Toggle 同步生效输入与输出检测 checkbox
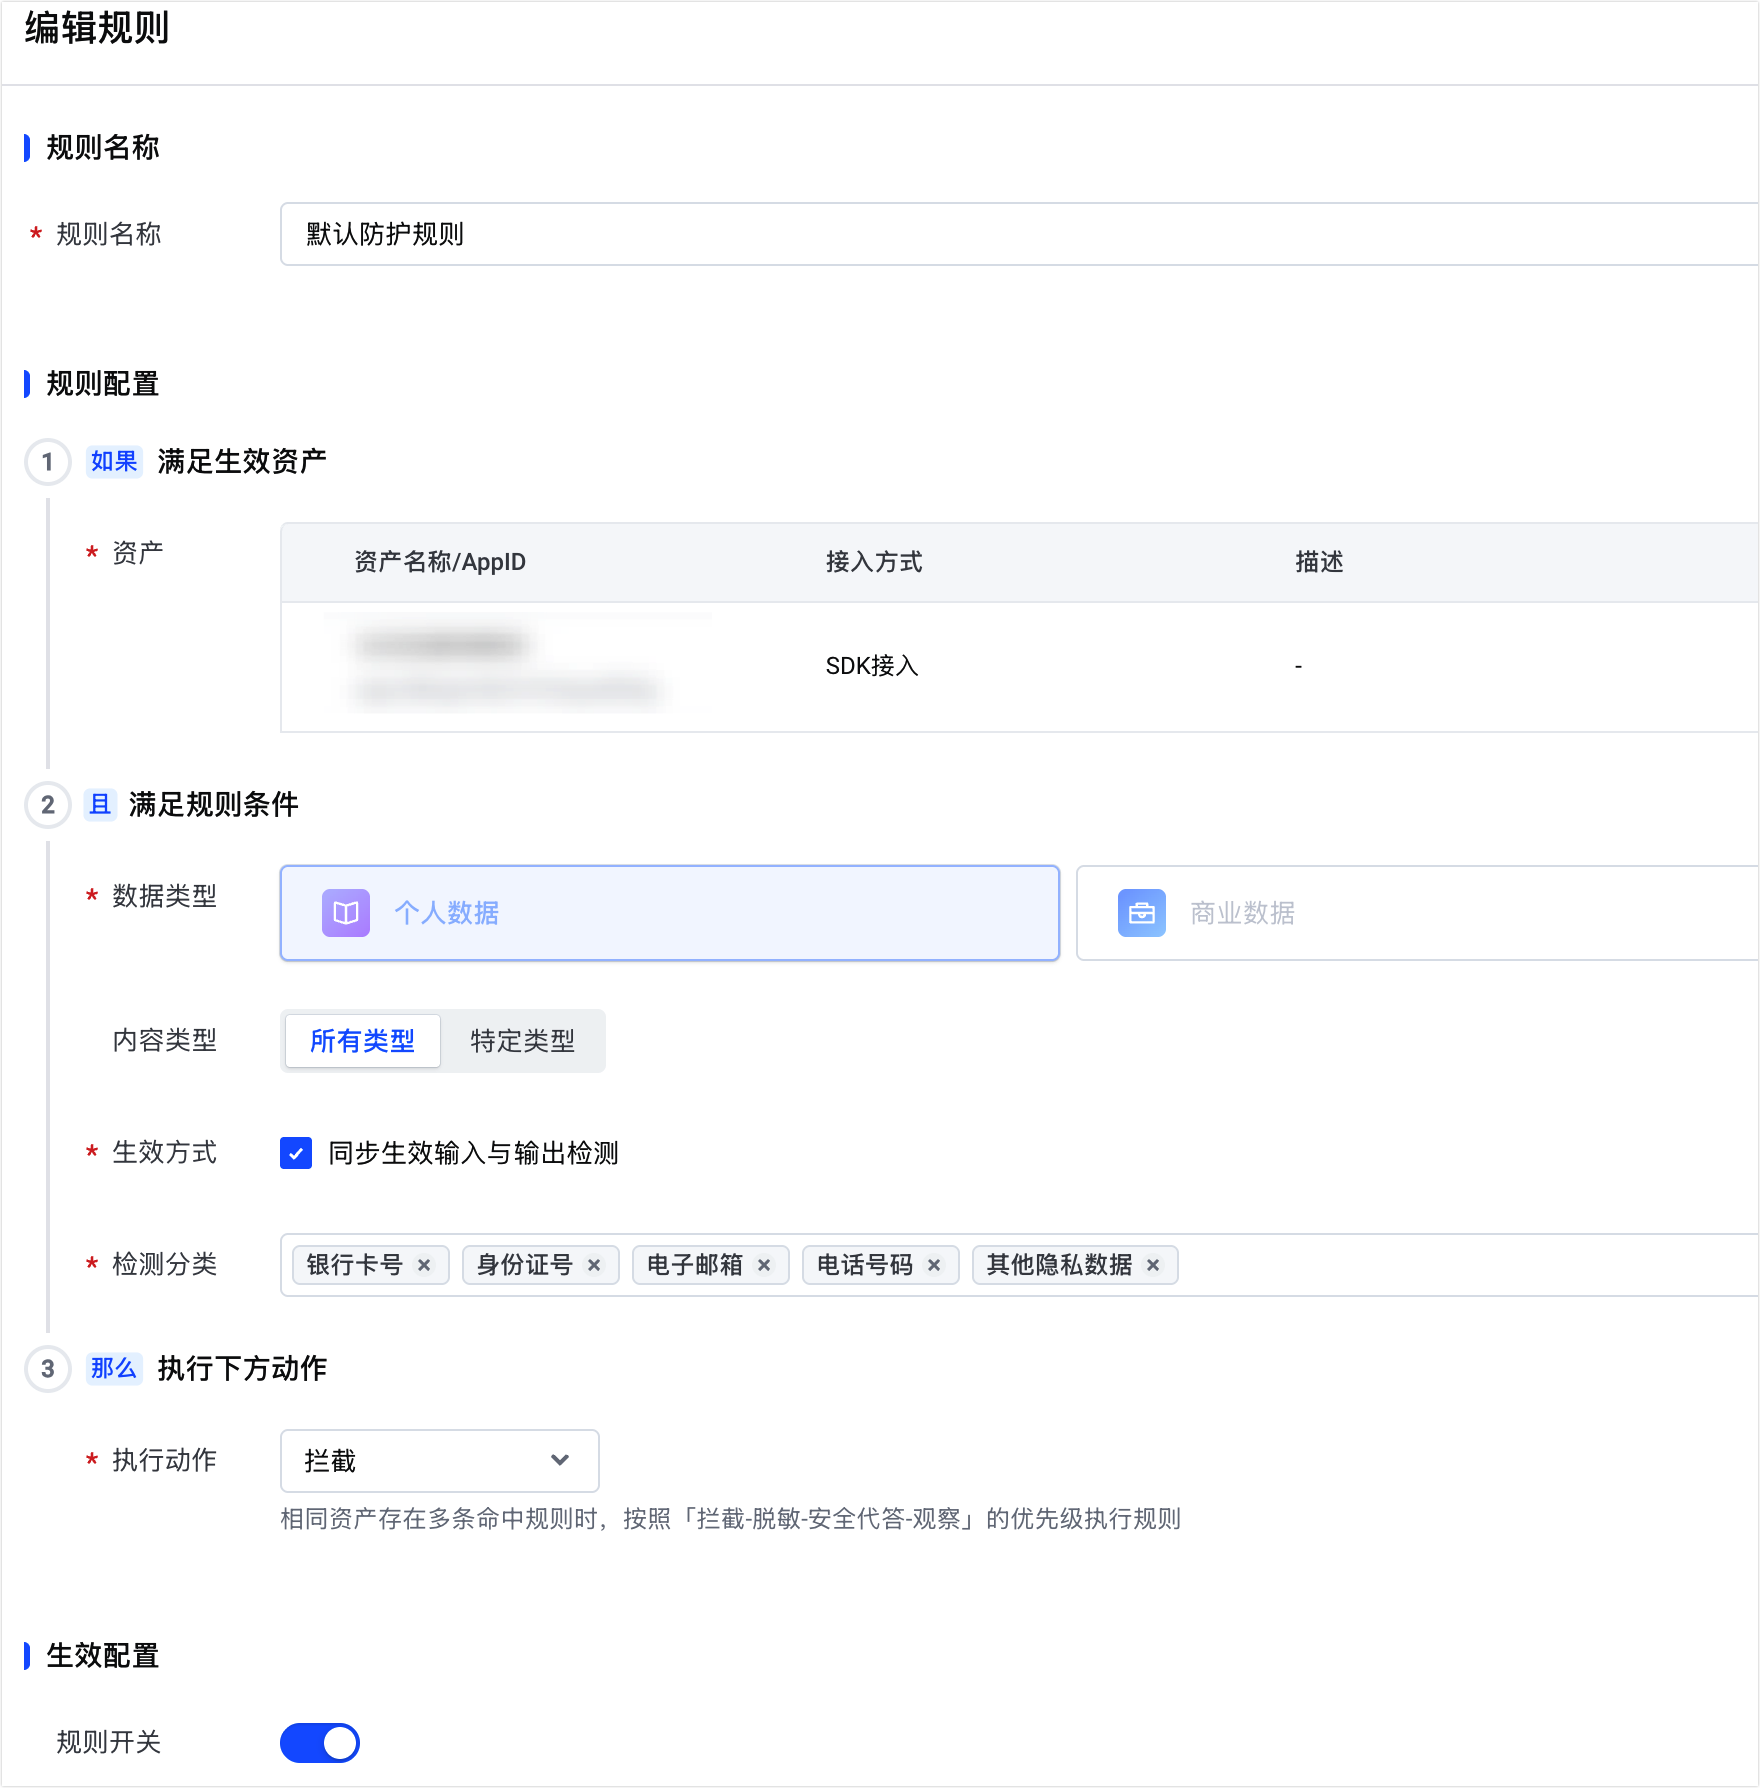Screen dimensions: 1760x1788 (x=296, y=1153)
